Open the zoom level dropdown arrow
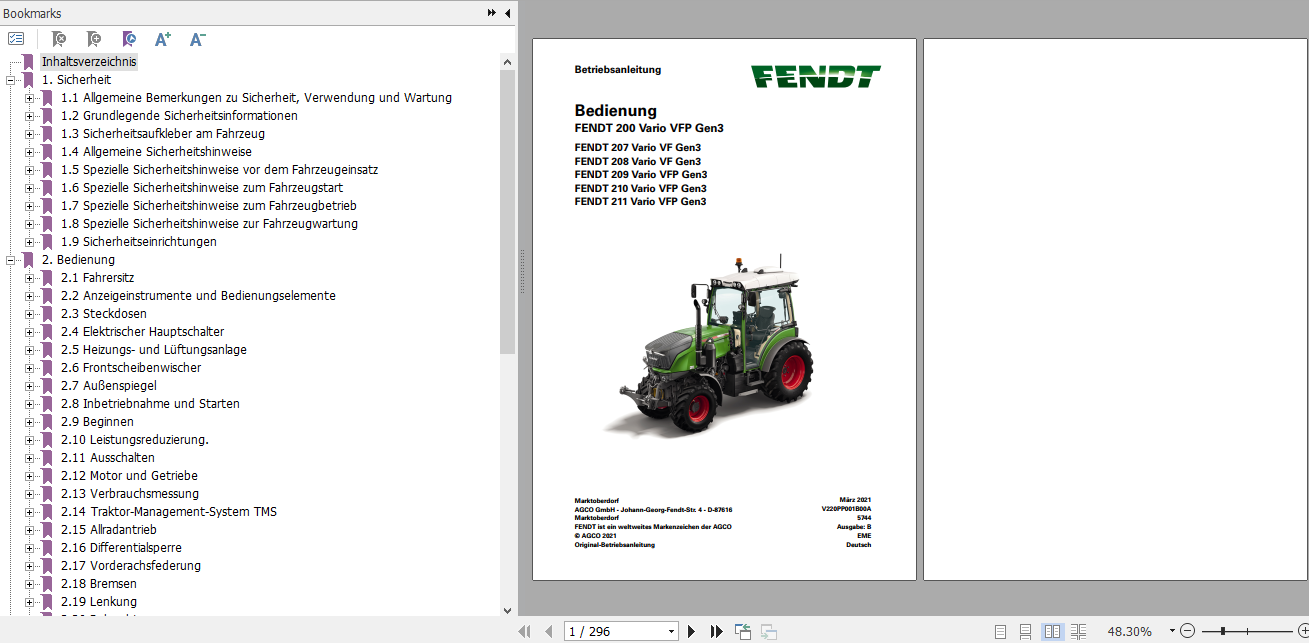Viewport: 1309px width, 643px height. pyautogui.click(x=1172, y=631)
